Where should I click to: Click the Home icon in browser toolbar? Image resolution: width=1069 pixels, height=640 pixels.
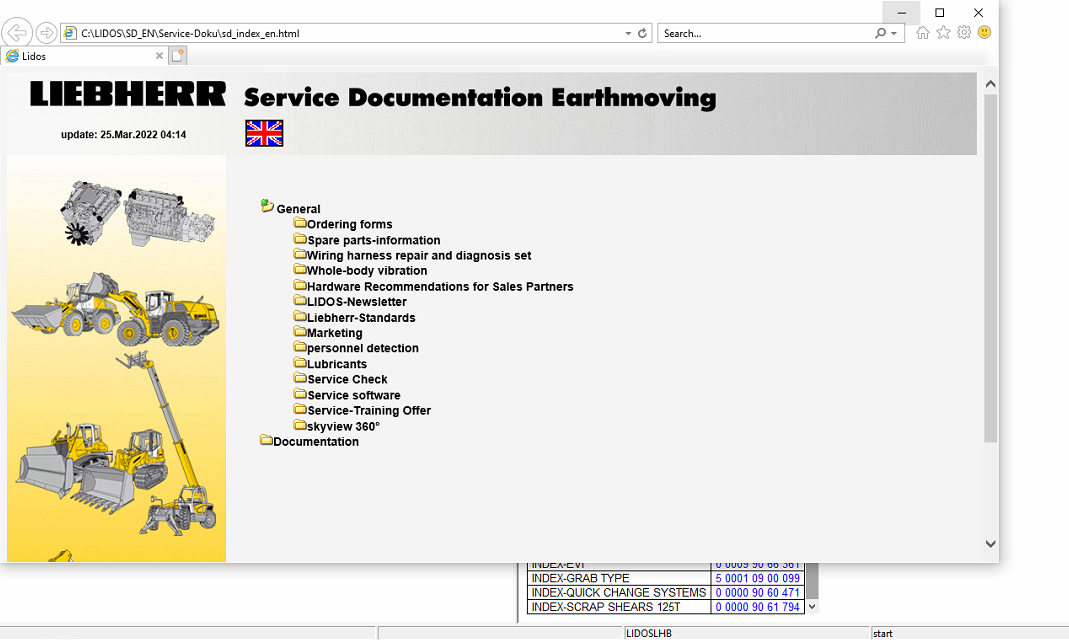coord(922,32)
